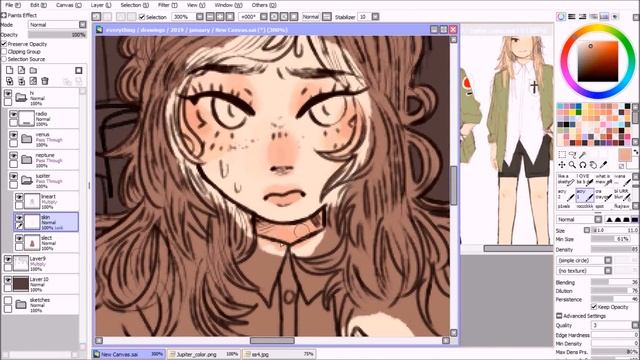
Task: Select the lasso selection tool
Action: [572, 155]
